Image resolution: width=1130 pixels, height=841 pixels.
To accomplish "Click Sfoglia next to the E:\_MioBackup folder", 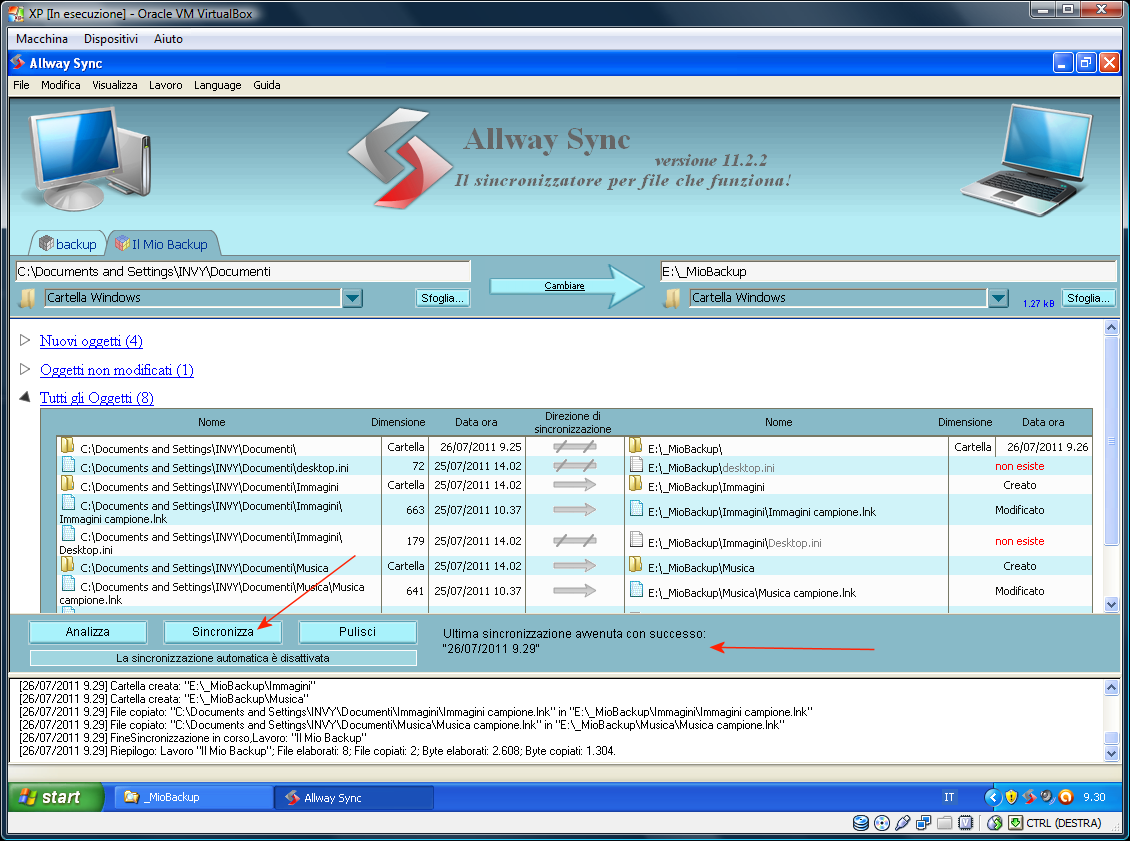I will [x=1088, y=298].
